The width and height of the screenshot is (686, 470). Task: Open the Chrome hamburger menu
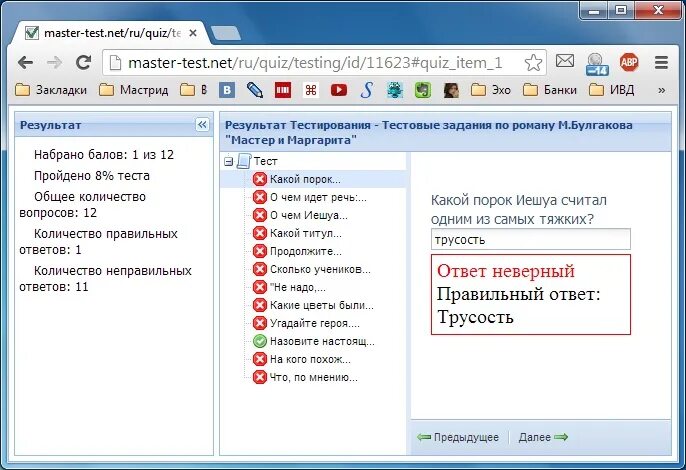click(661, 63)
